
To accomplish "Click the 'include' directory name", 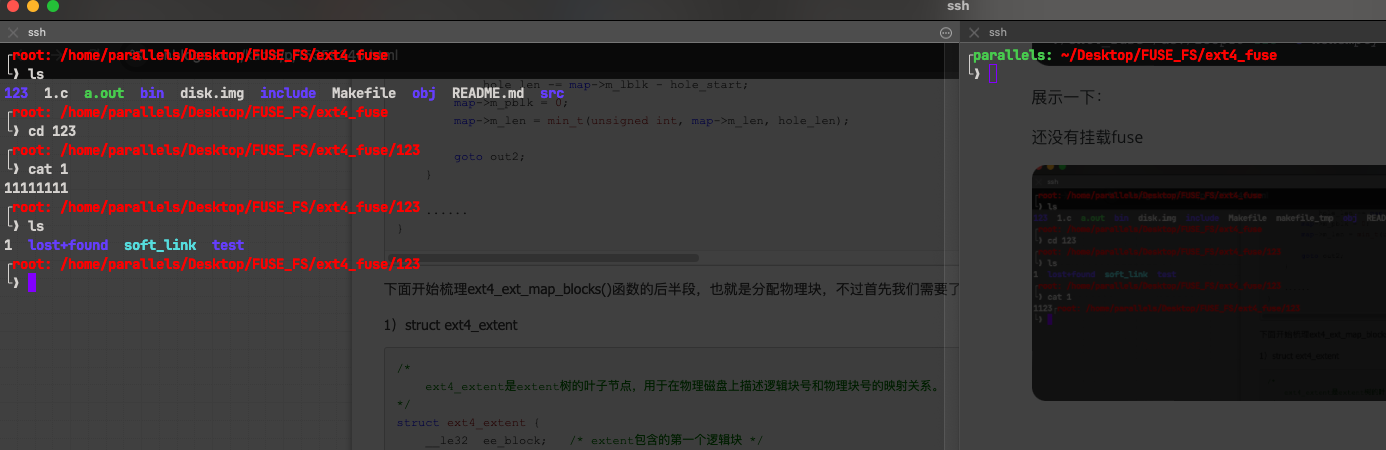I will coord(288,93).
